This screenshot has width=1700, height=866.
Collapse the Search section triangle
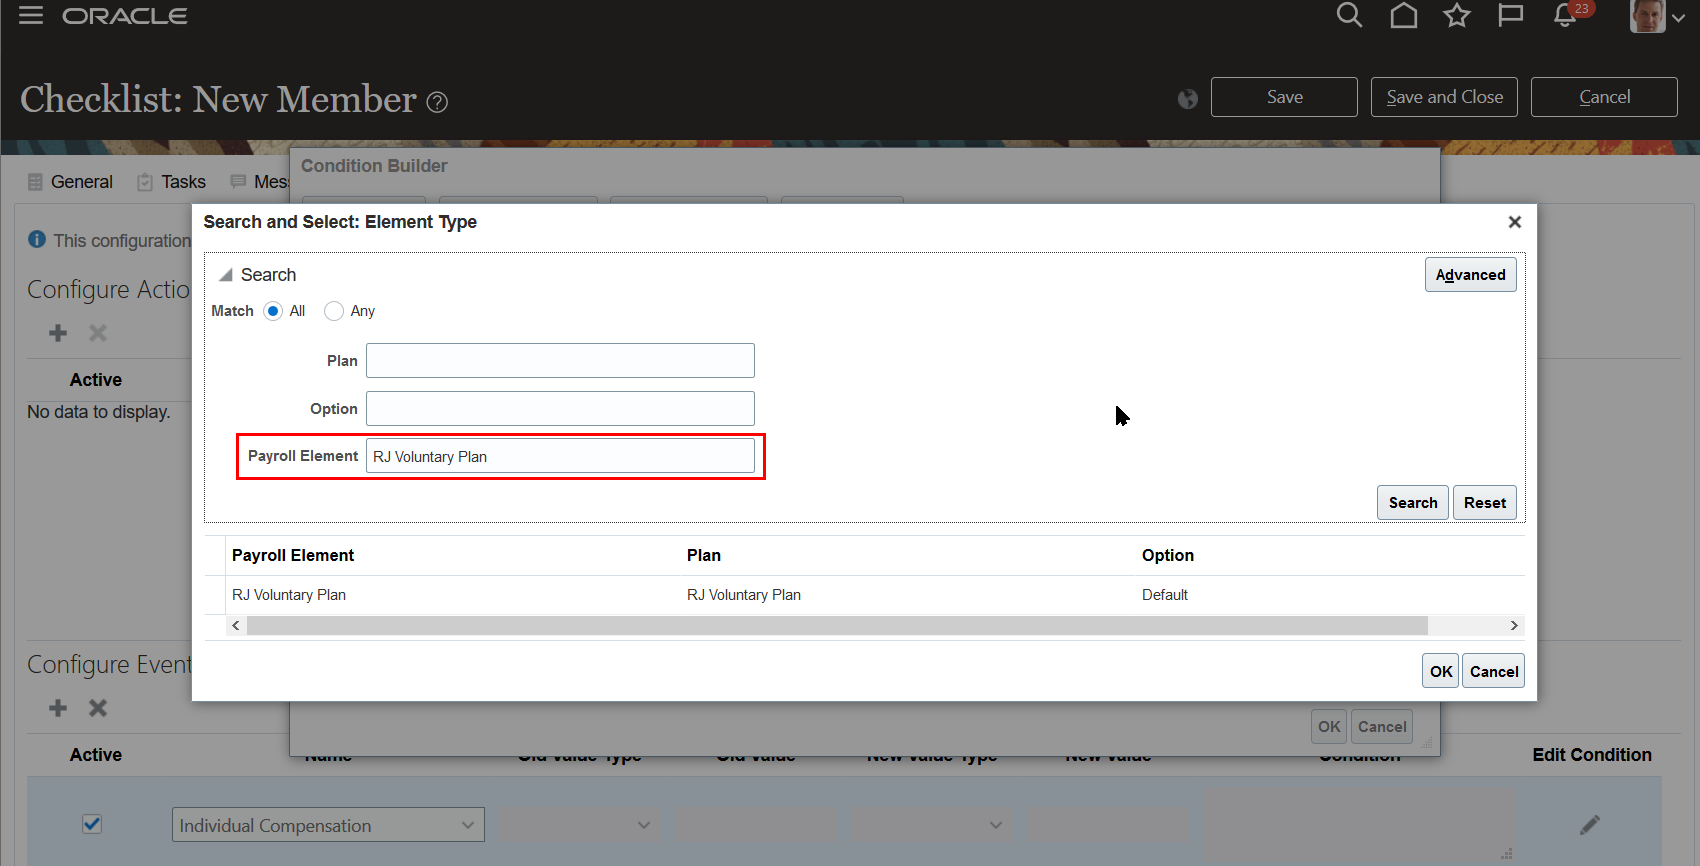pos(226,275)
